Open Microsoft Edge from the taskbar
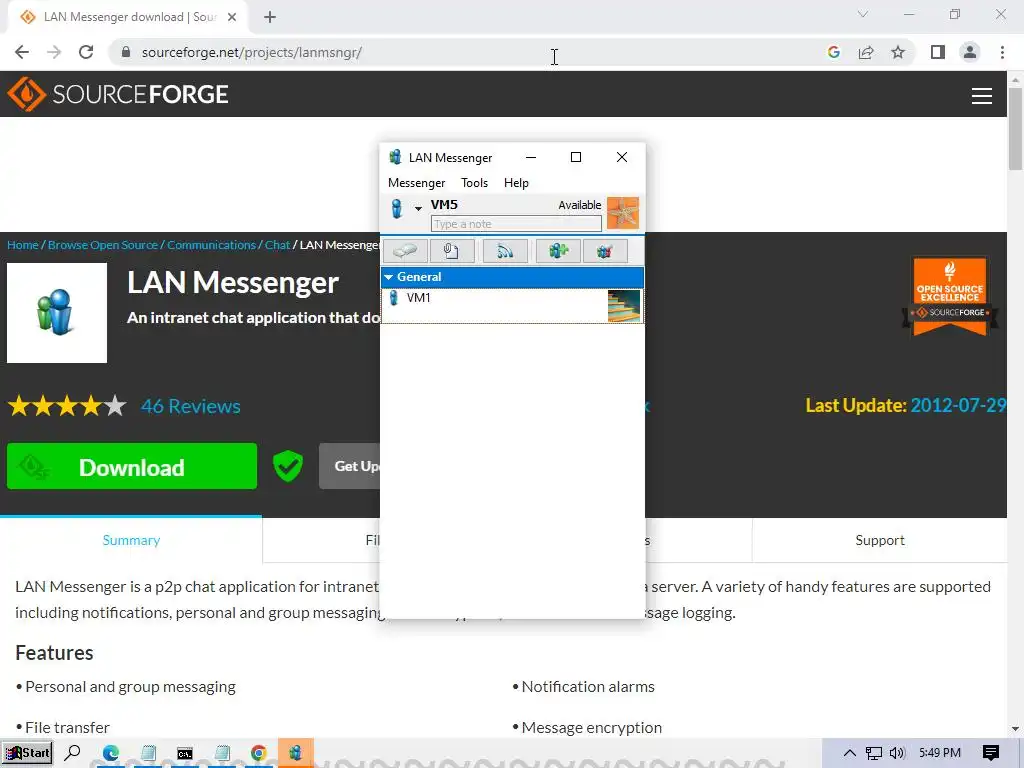Viewport: 1024px width, 768px height. coord(110,753)
